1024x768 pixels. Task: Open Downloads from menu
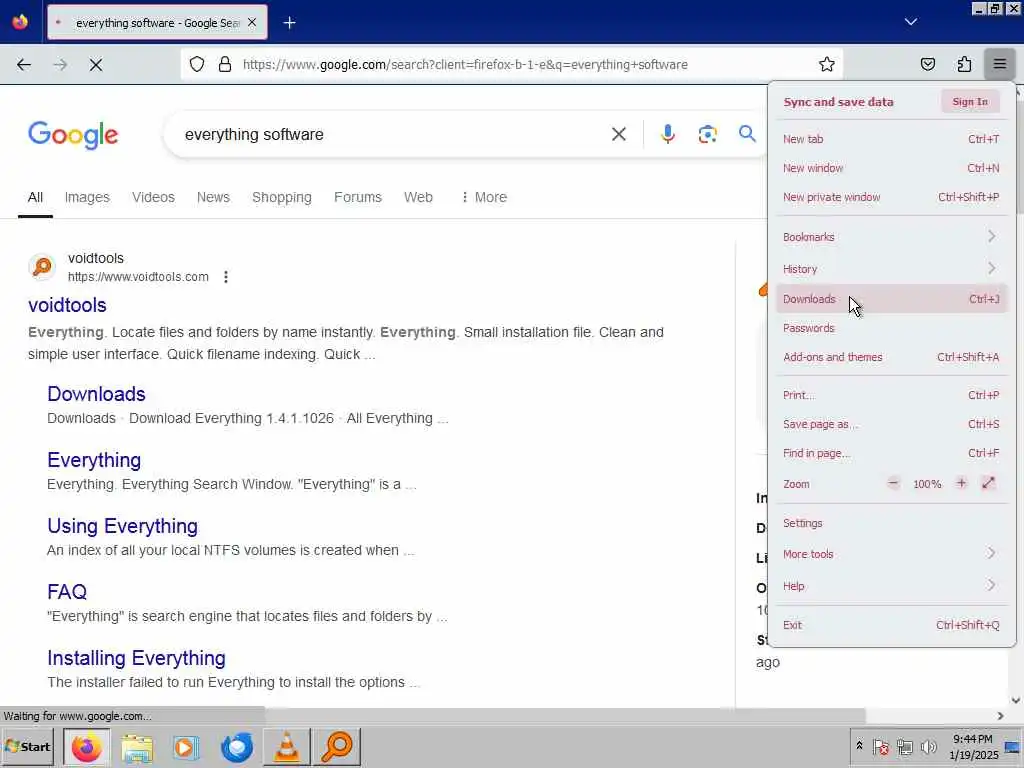pos(891,299)
